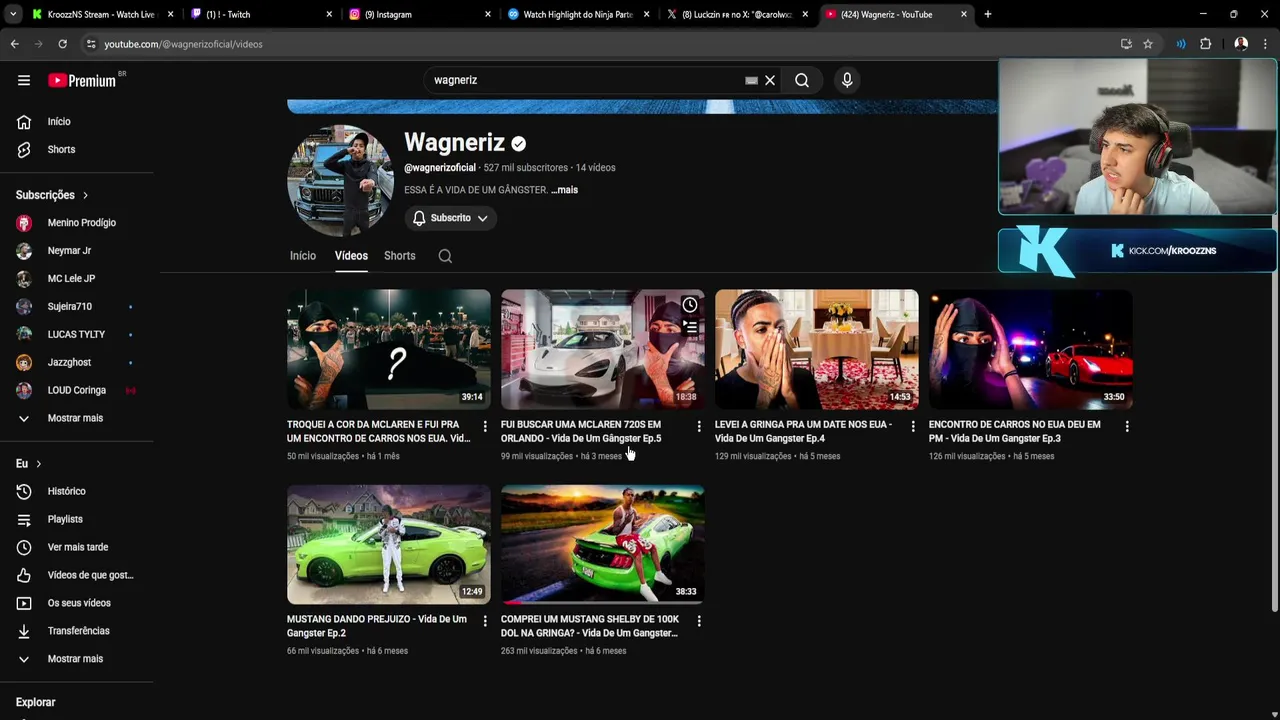Open a new browser tab with plus

point(988,14)
